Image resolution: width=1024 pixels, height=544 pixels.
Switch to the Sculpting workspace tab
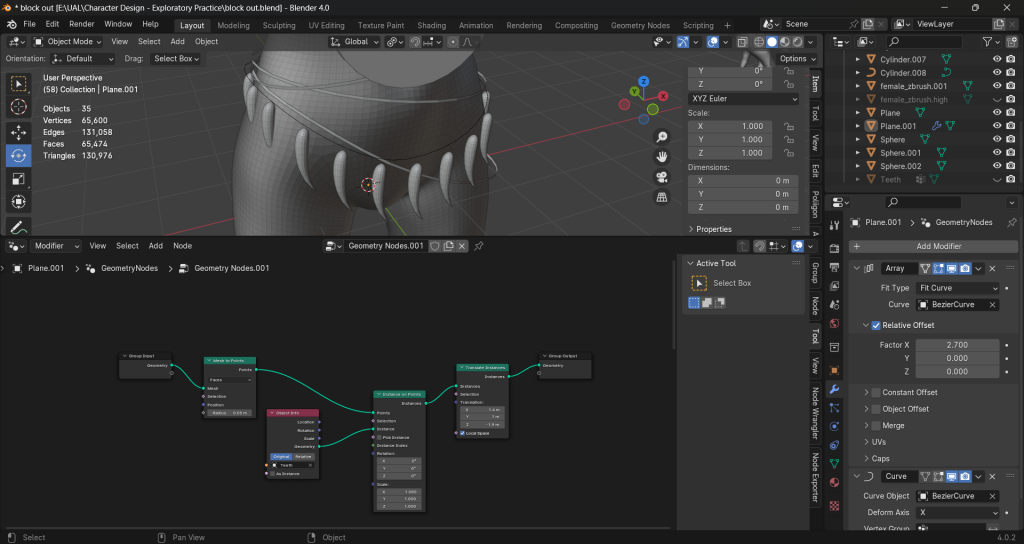click(x=279, y=25)
